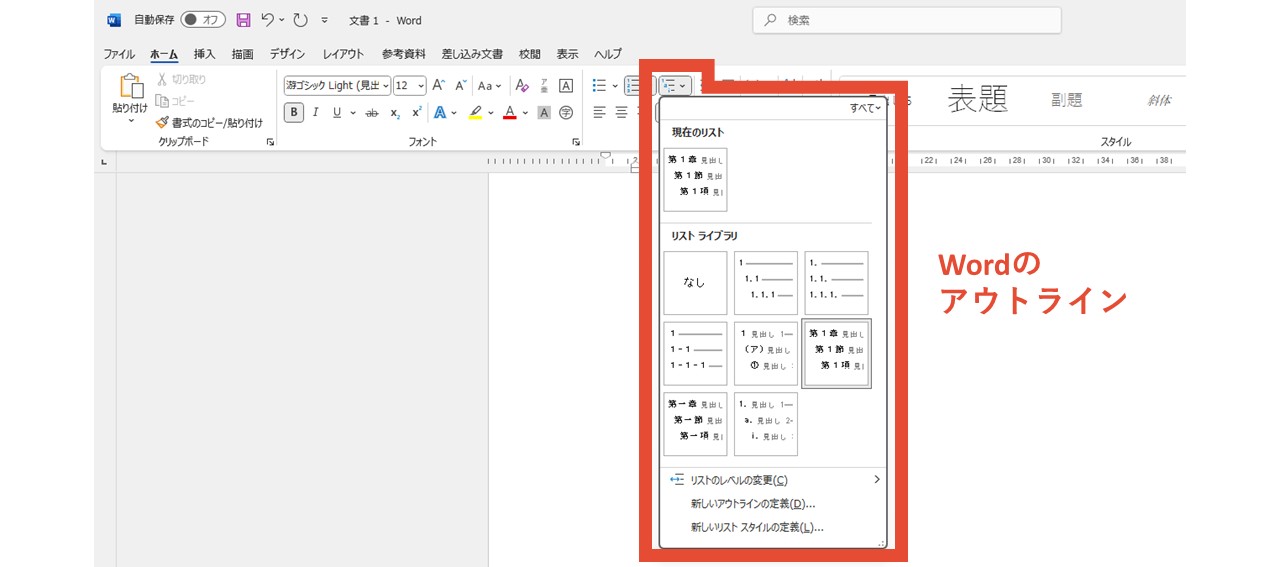The height and width of the screenshot is (567, 1280).
Task: Open the font name combo box dropdown
Action: [385, 86]
